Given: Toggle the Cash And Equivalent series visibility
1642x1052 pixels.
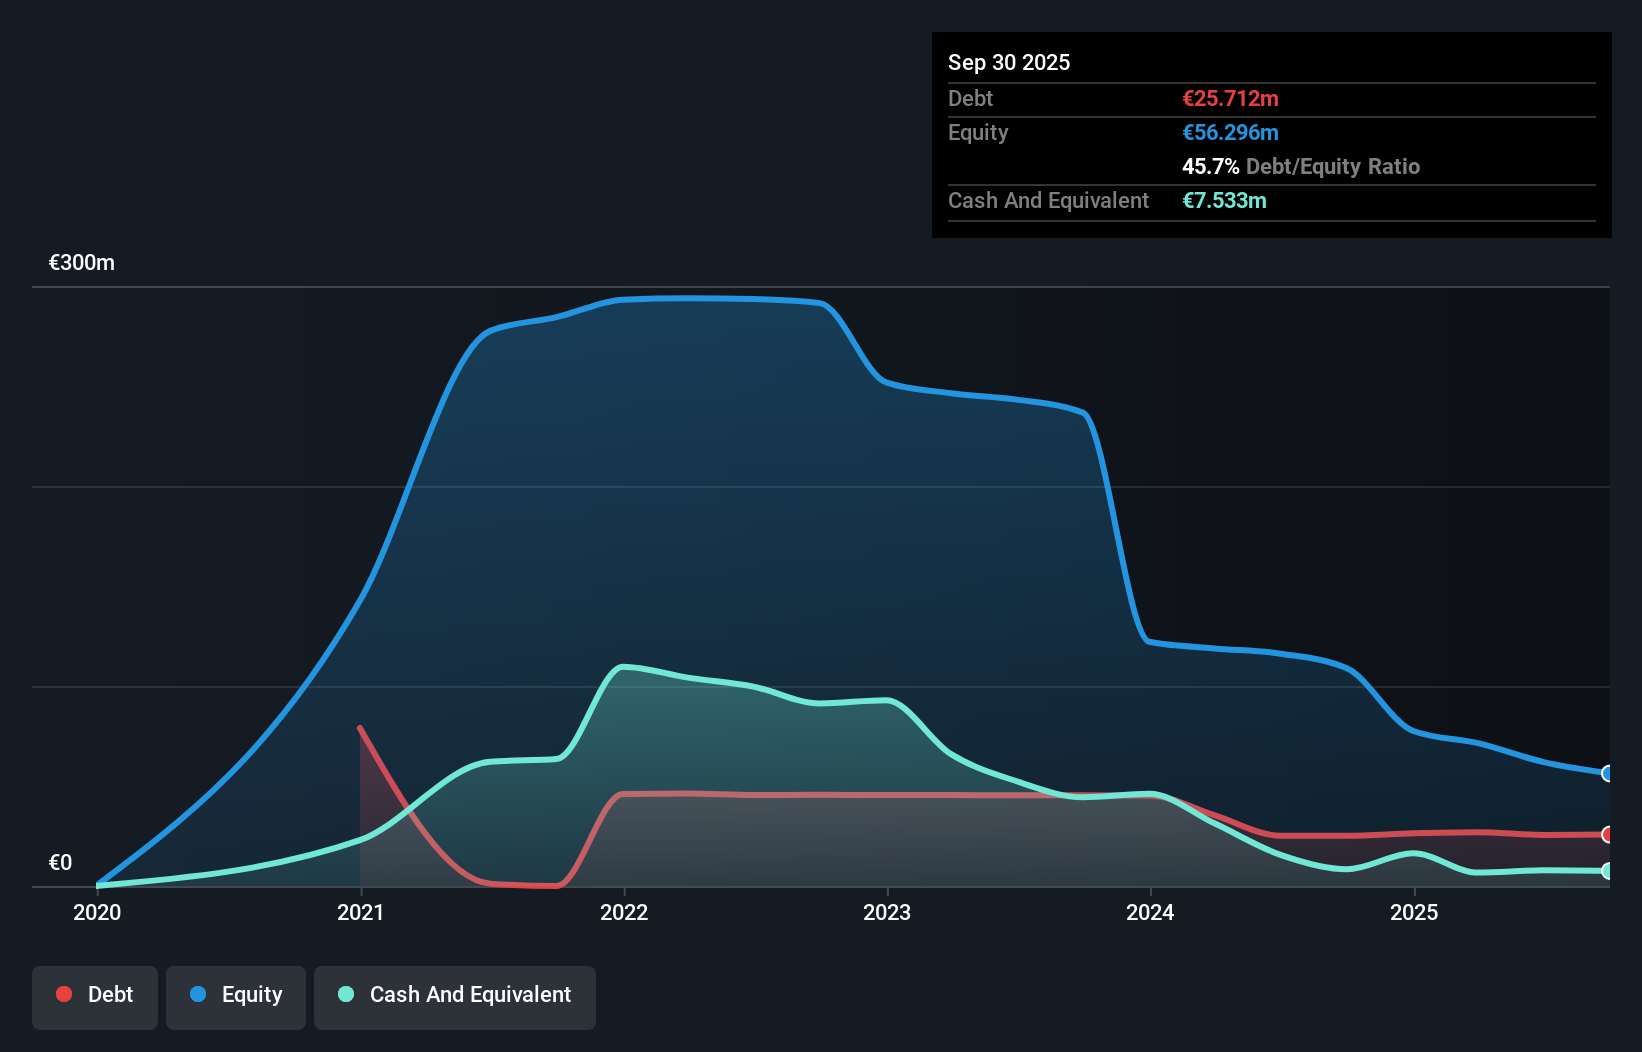Looking at the screenshot, I should tap(455, 996).
